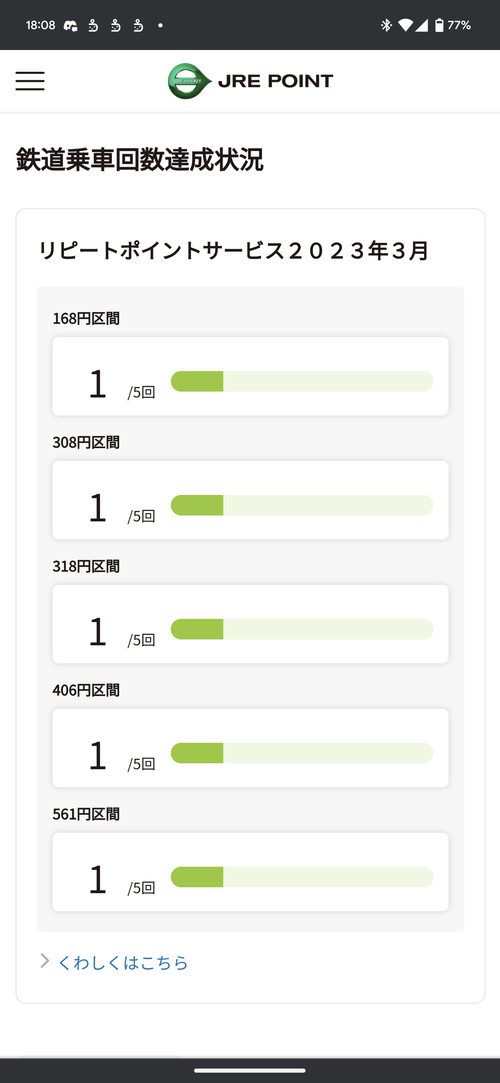The image size is (500, 1083).
Task: Tap the Wi-Fi status icon
Action: pos(405,26)
